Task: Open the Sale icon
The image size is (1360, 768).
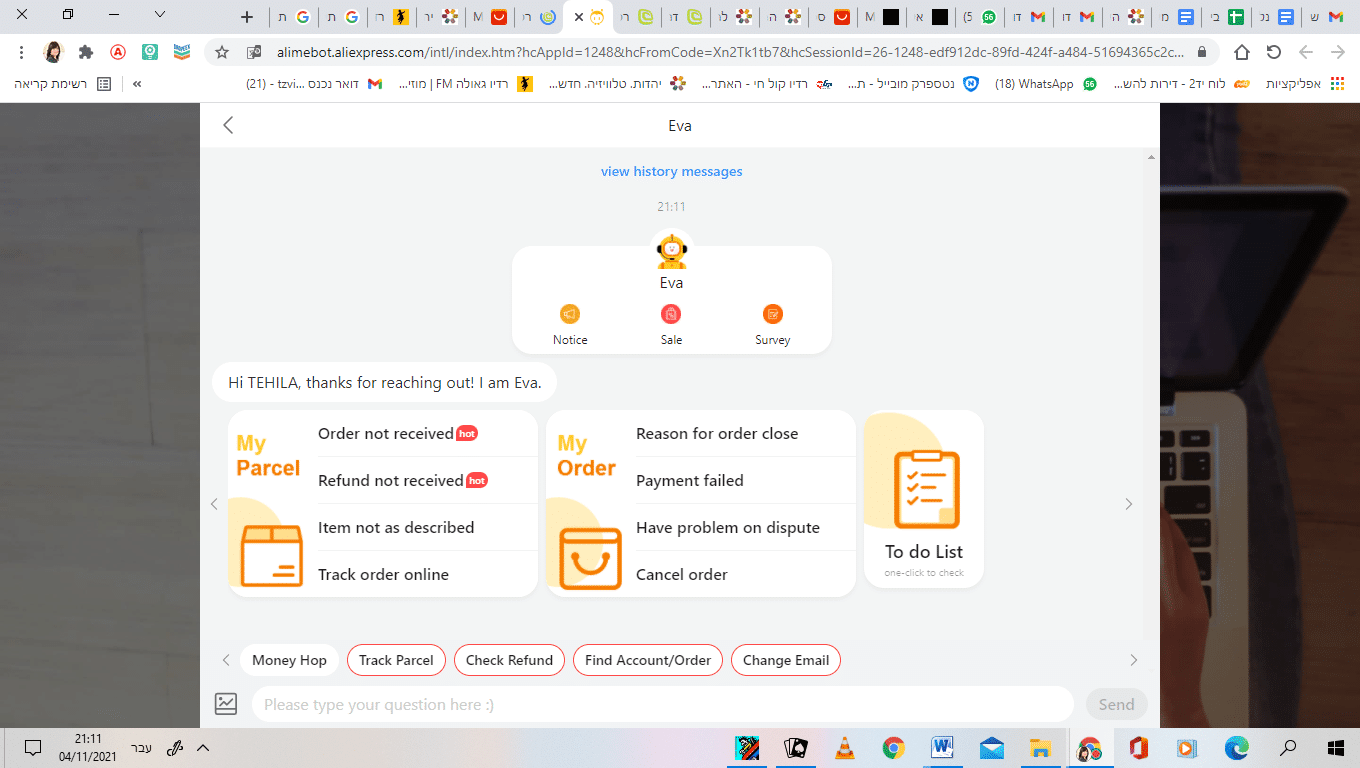Action: 671,314
